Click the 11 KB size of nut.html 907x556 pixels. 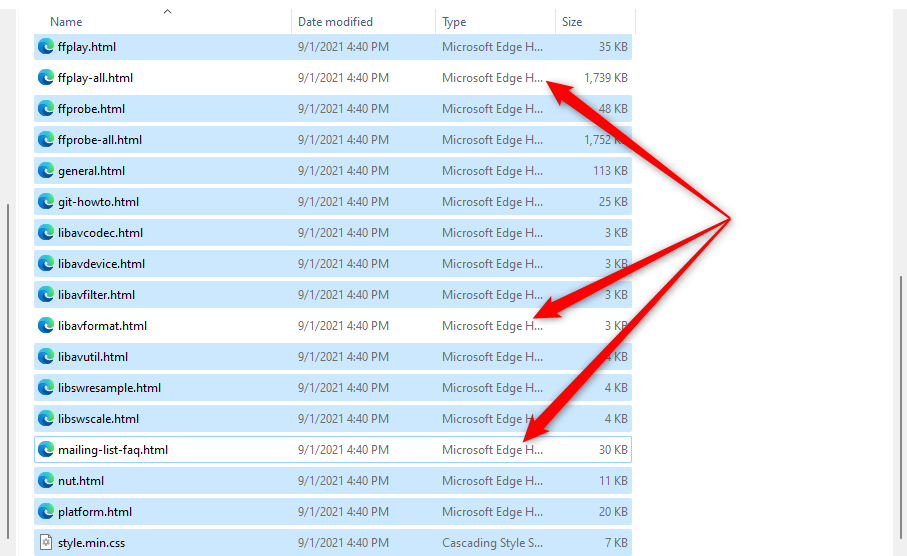(613, 480)
